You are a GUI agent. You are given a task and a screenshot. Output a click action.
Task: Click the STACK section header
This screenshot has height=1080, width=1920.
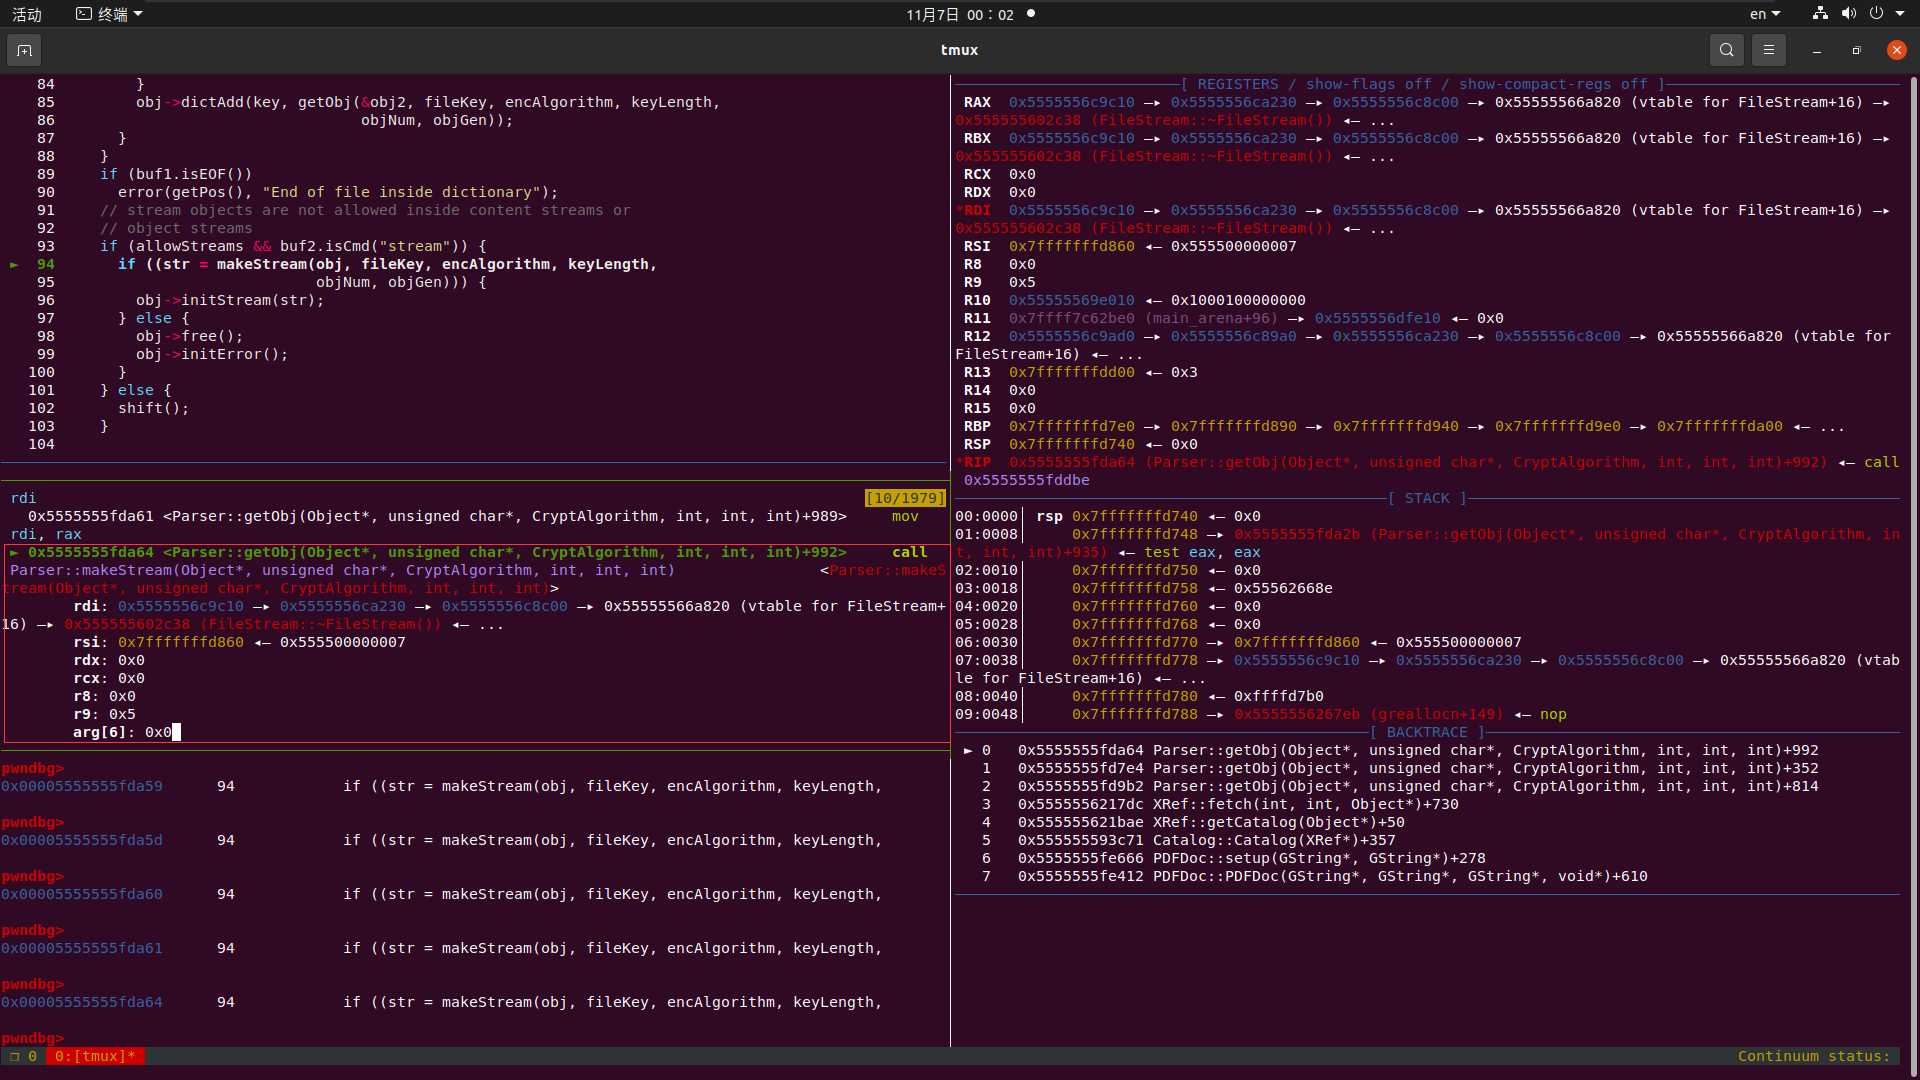[x=1427, y=498]
